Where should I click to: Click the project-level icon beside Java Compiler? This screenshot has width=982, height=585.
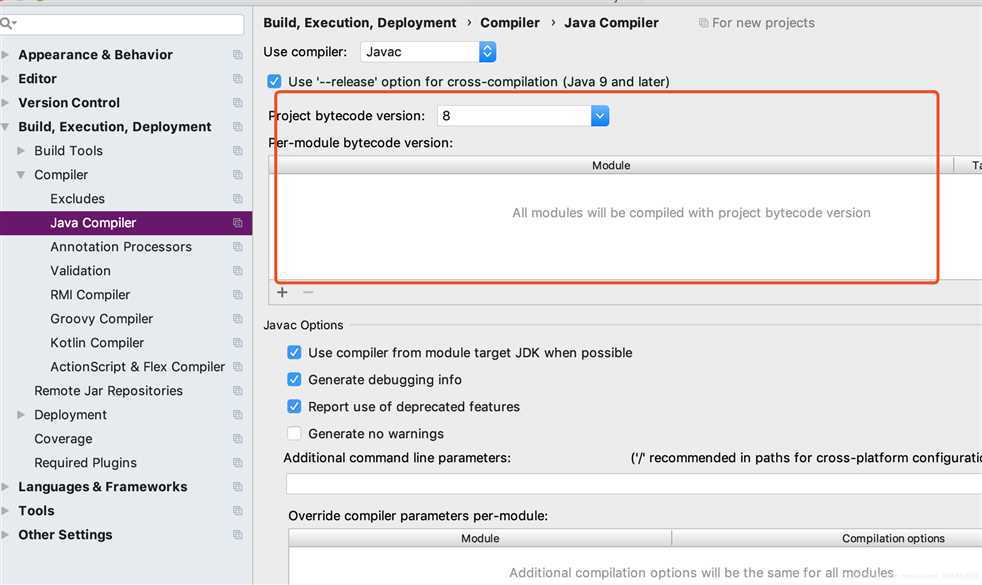pyautogui.click(x=237, y=223)
